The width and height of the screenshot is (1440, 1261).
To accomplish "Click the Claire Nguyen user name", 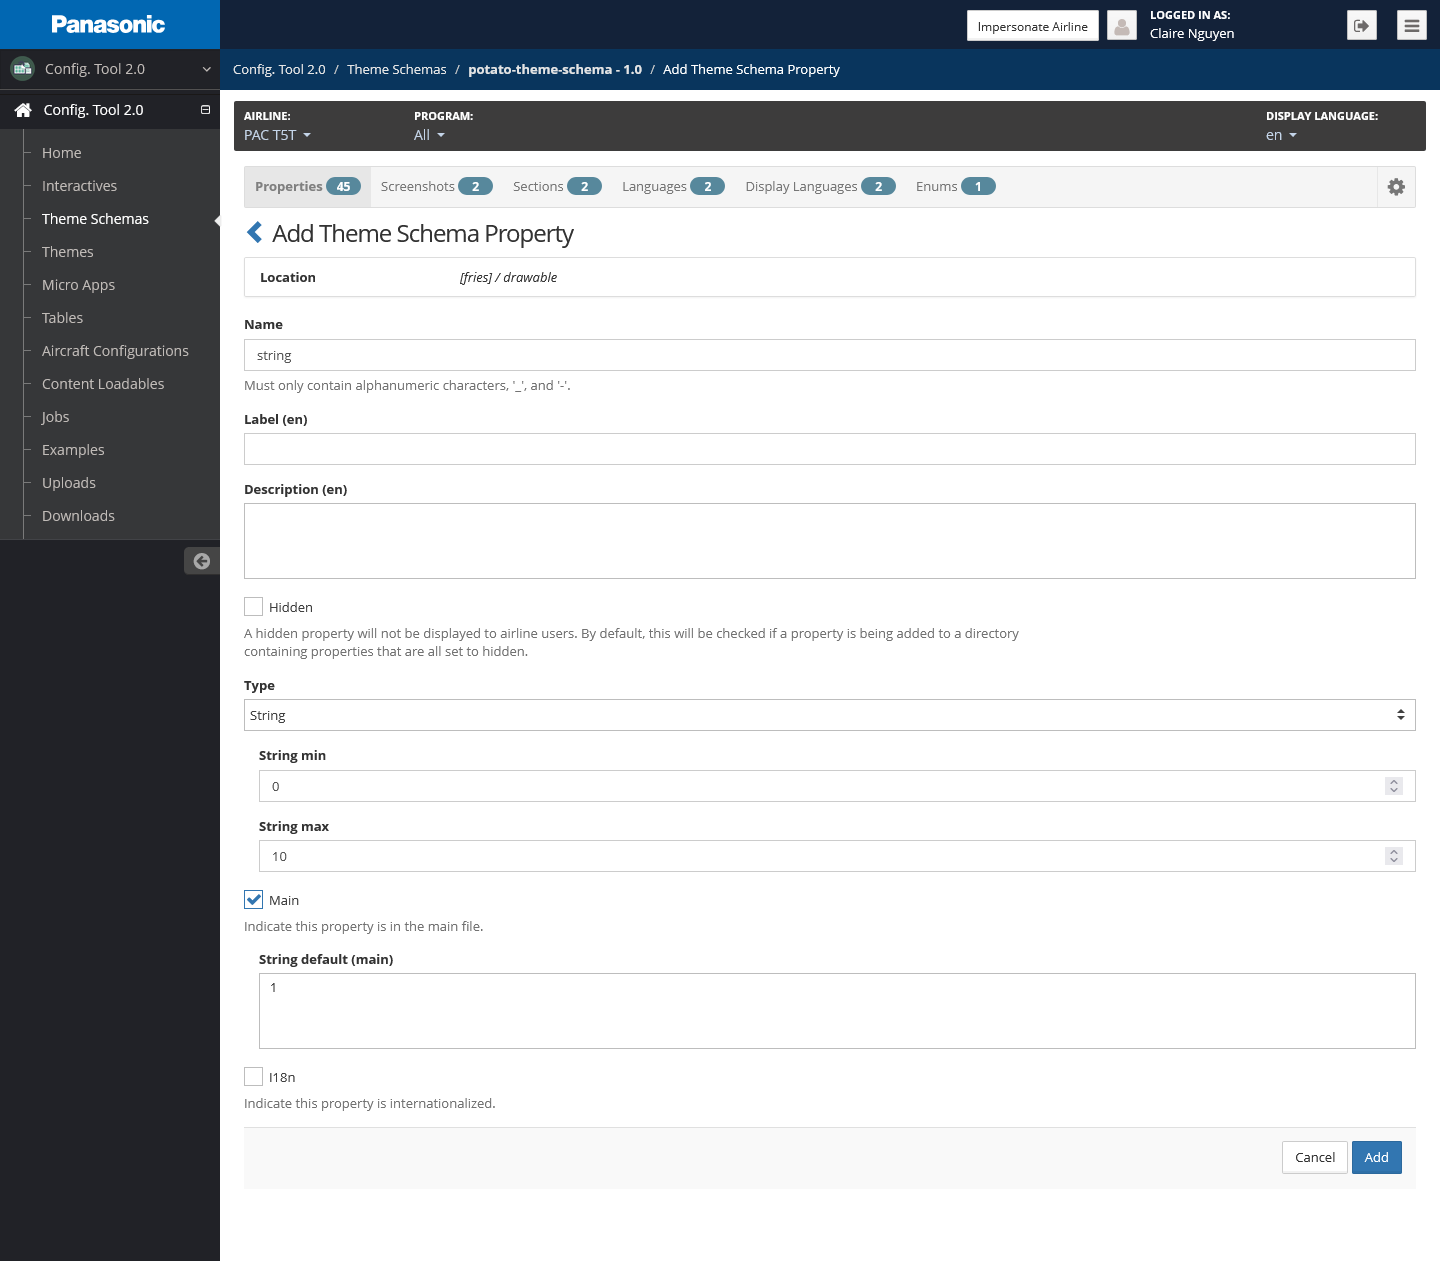I will tap(1191, 33).
